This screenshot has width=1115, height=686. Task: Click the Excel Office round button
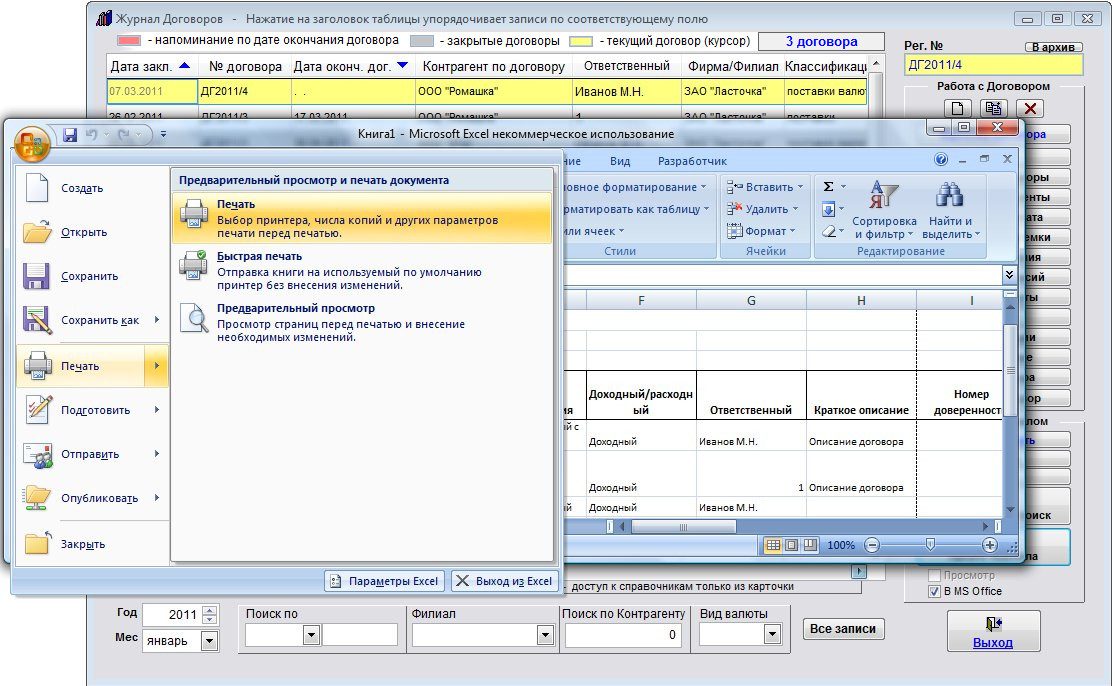coord(33,142)
